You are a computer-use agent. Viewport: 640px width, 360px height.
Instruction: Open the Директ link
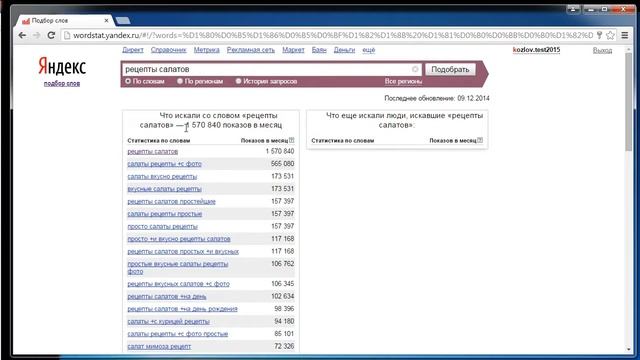(x=133, y=50)
